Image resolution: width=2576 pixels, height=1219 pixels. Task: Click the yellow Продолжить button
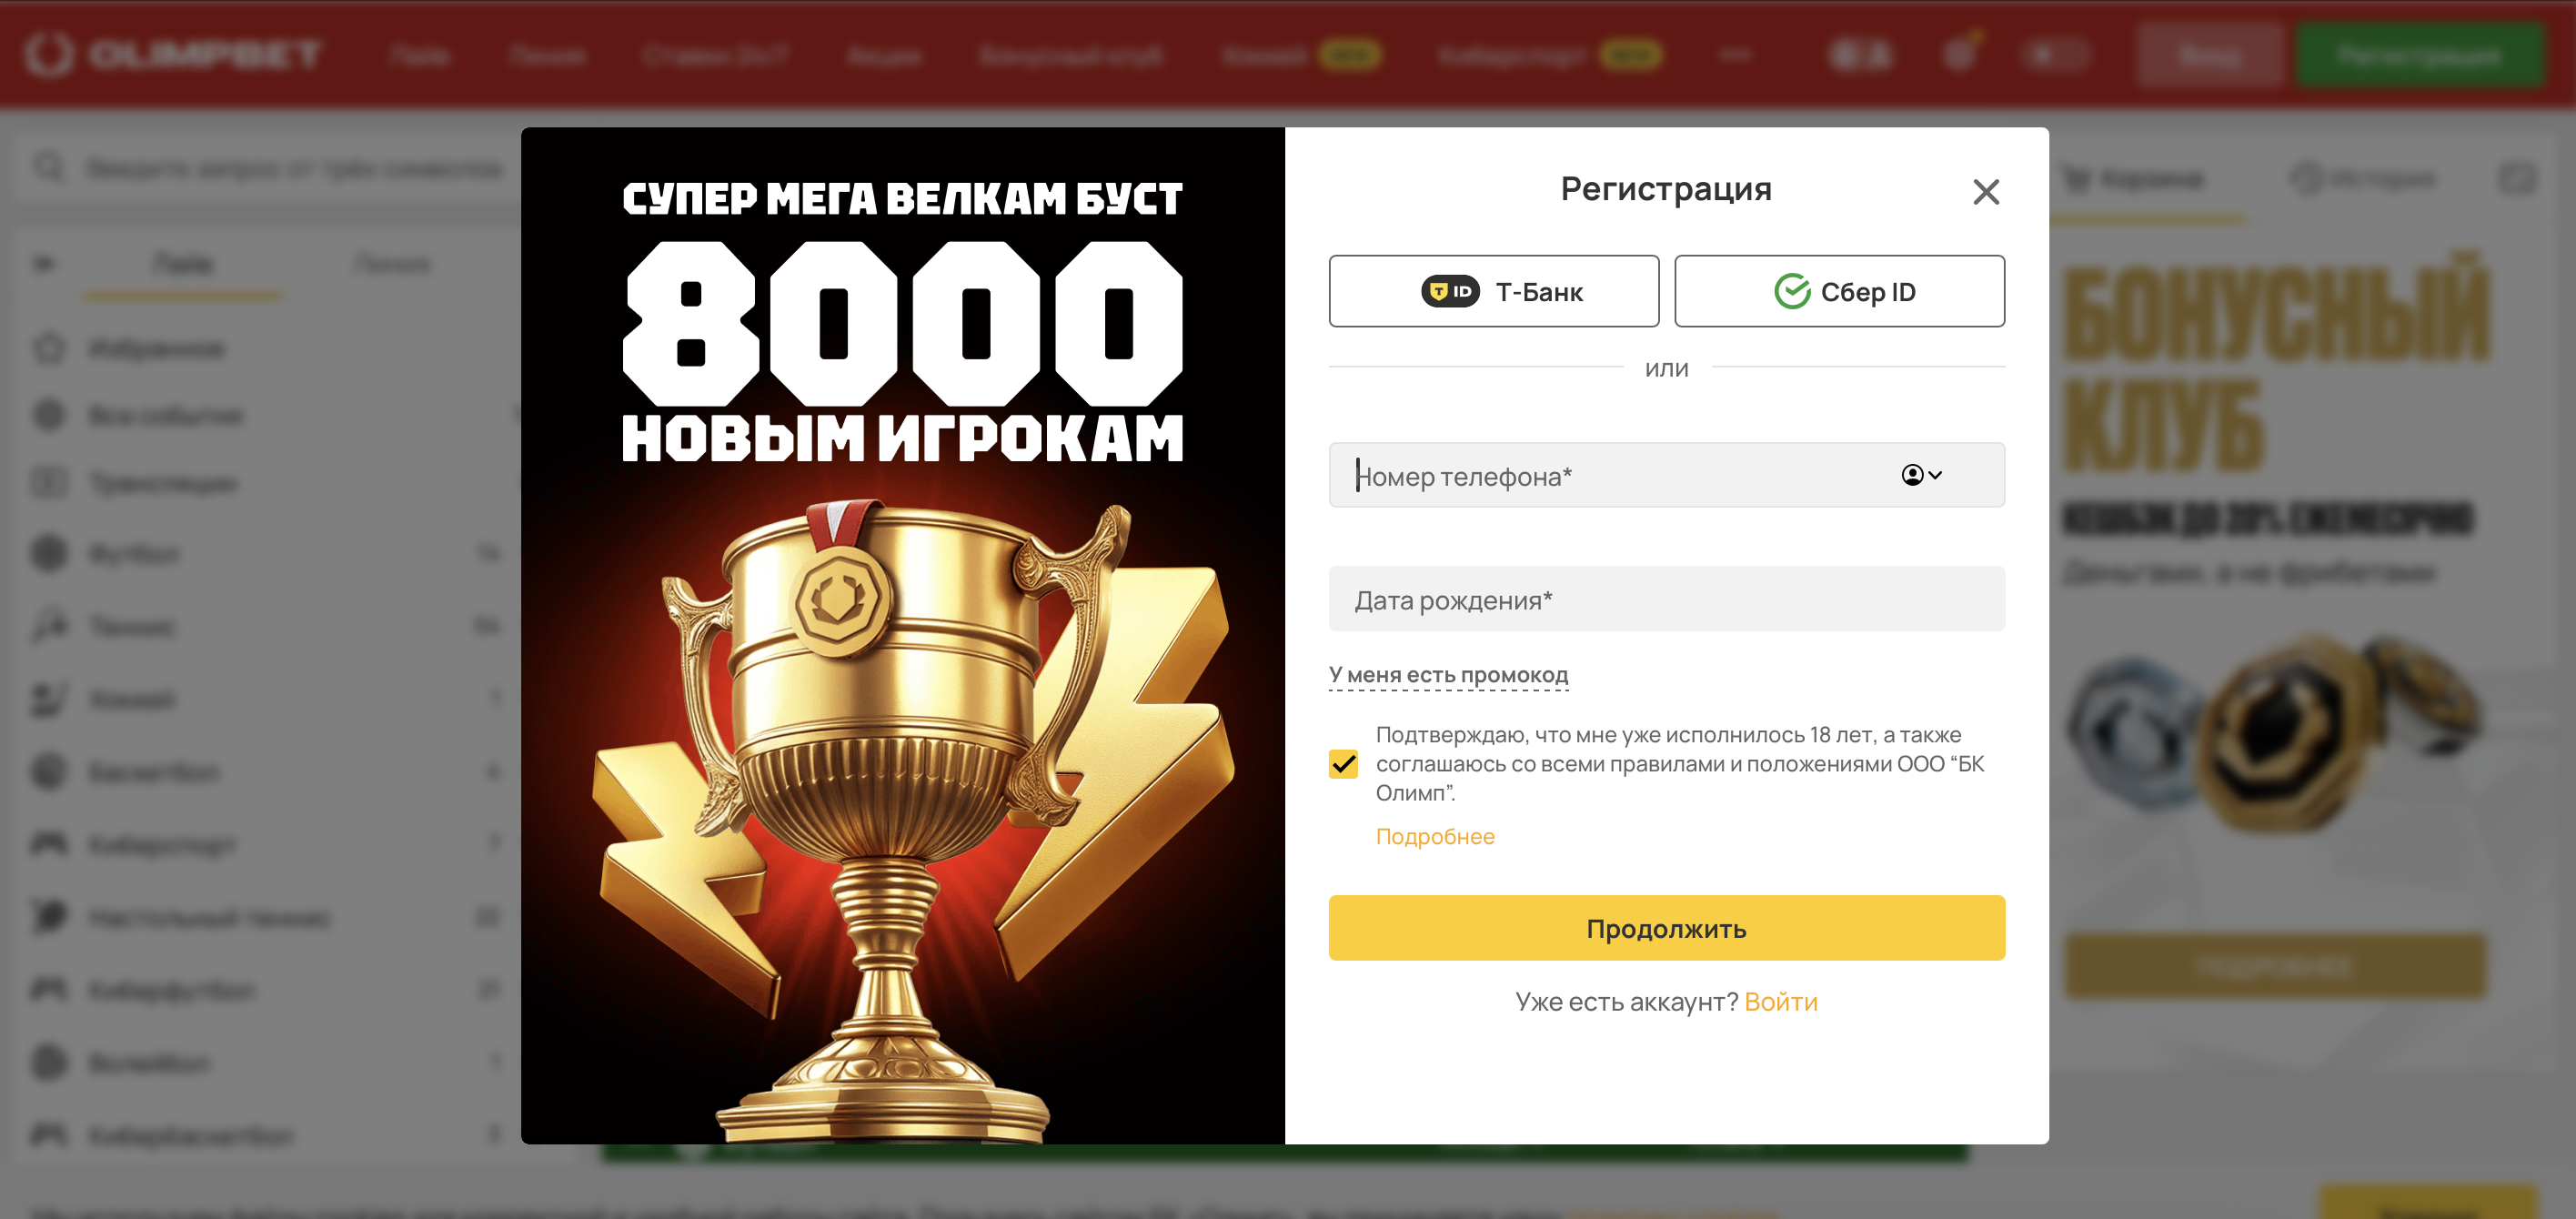click(x=1666, y=928)
